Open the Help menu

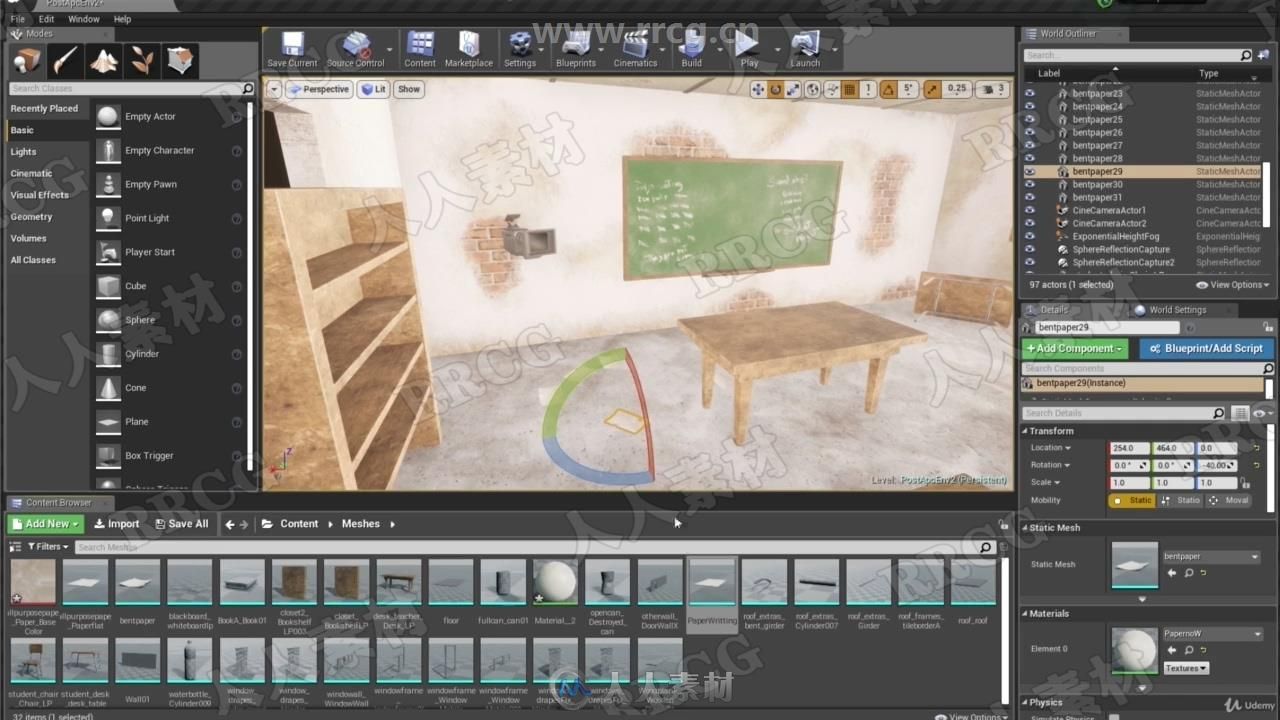click(122, 19)
